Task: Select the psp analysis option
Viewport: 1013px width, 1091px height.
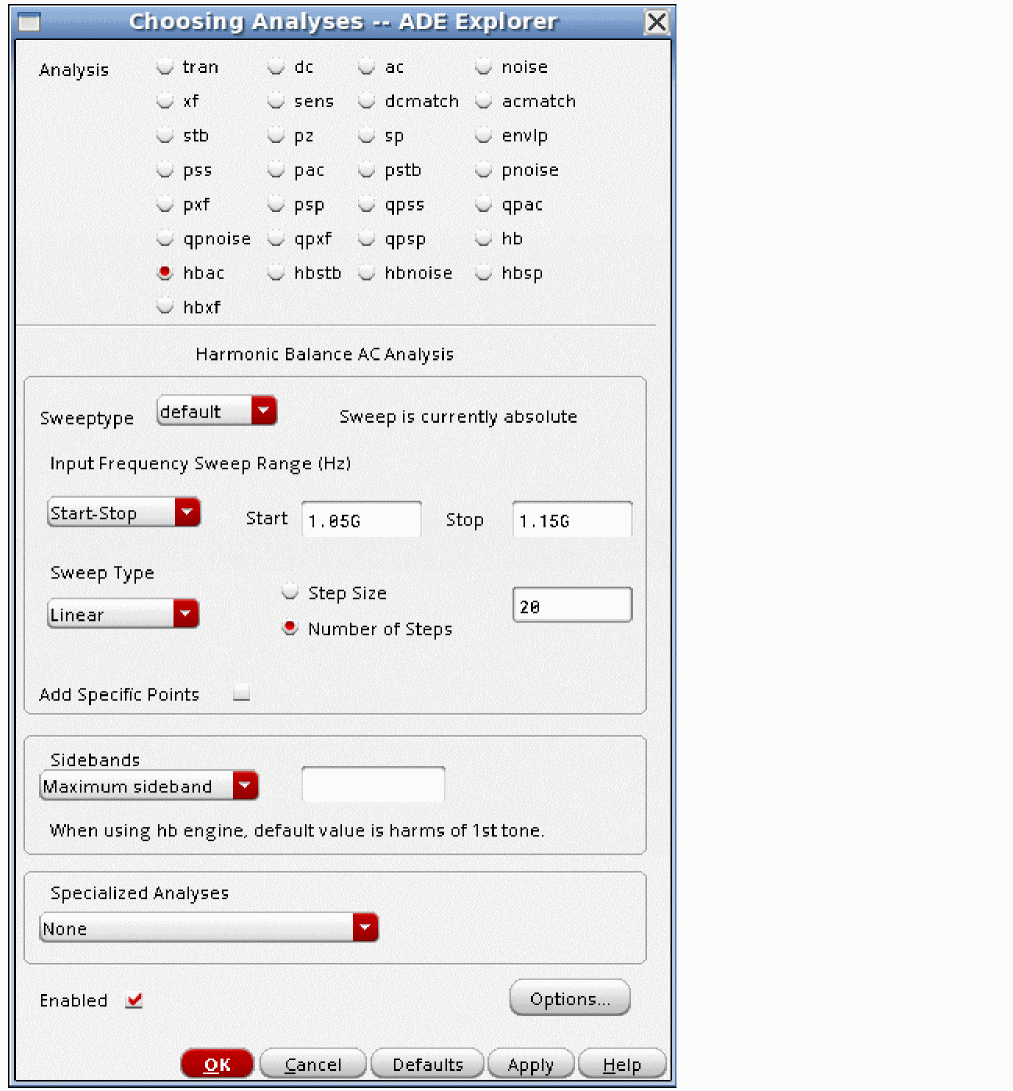Action: (x=276, y=205)
